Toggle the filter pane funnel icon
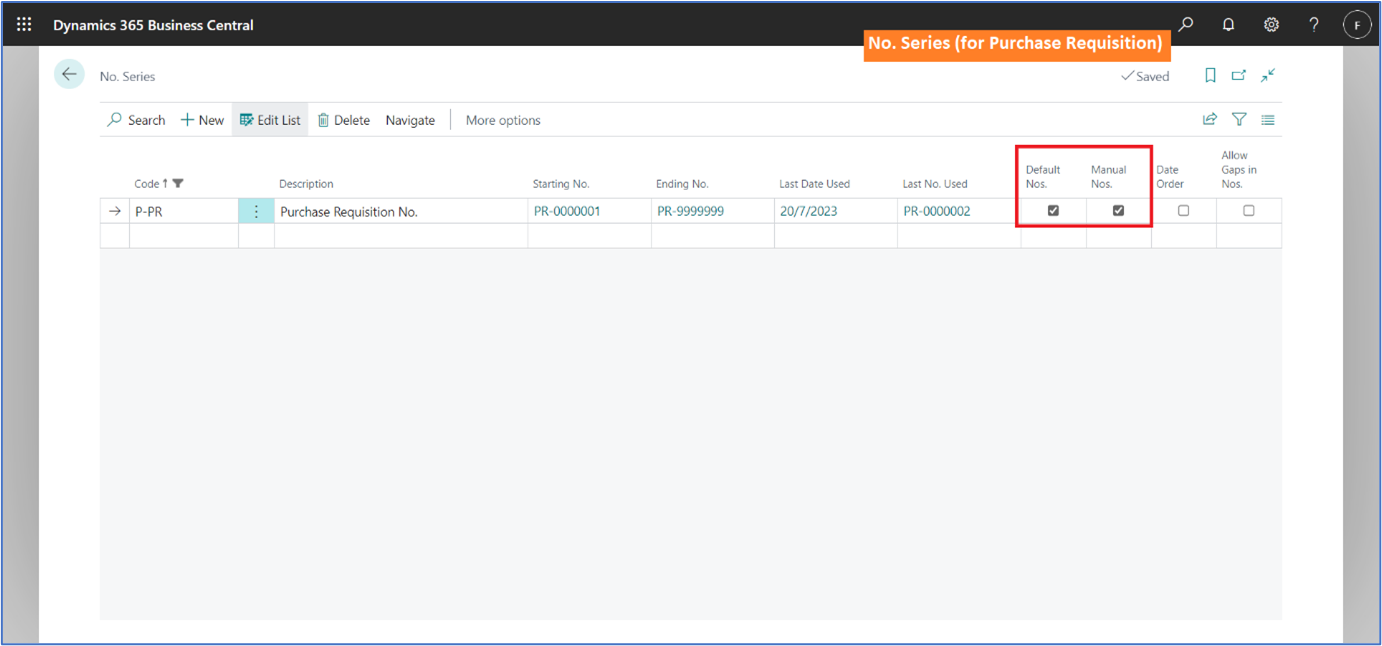The height and width of the screenshot is (646, 1382). click(1239, 120)
